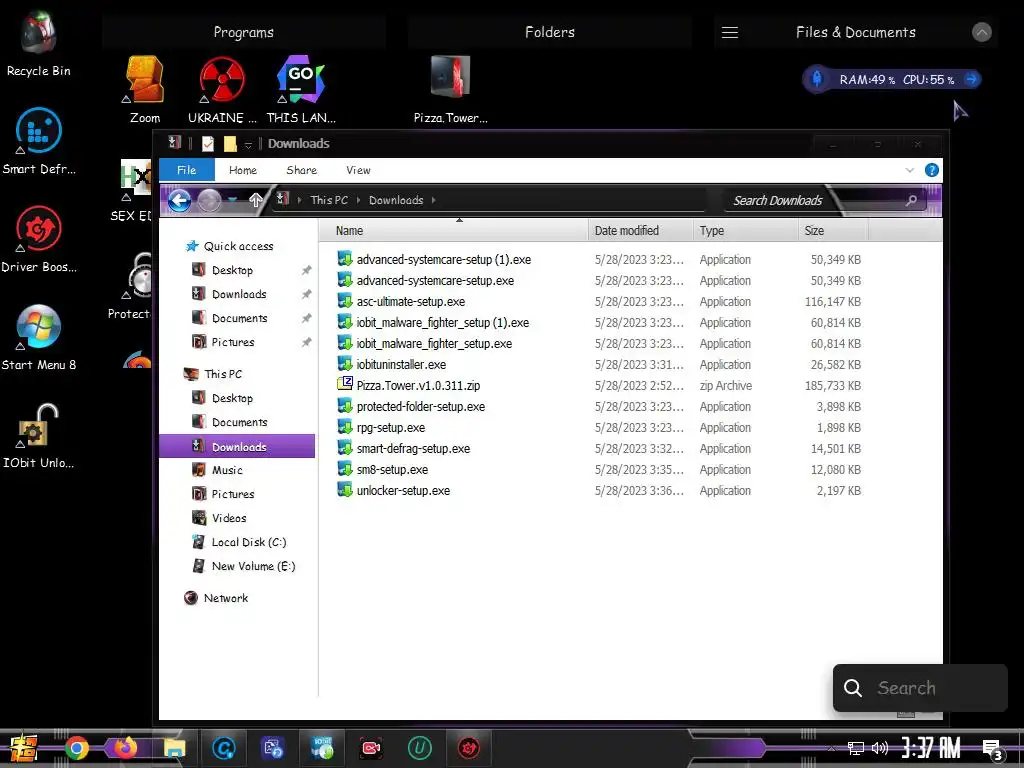Launch the Start Menu 8 desktop shortcut
The height and width of the screenshot is (768, 1024).
[x=39, y=338]
